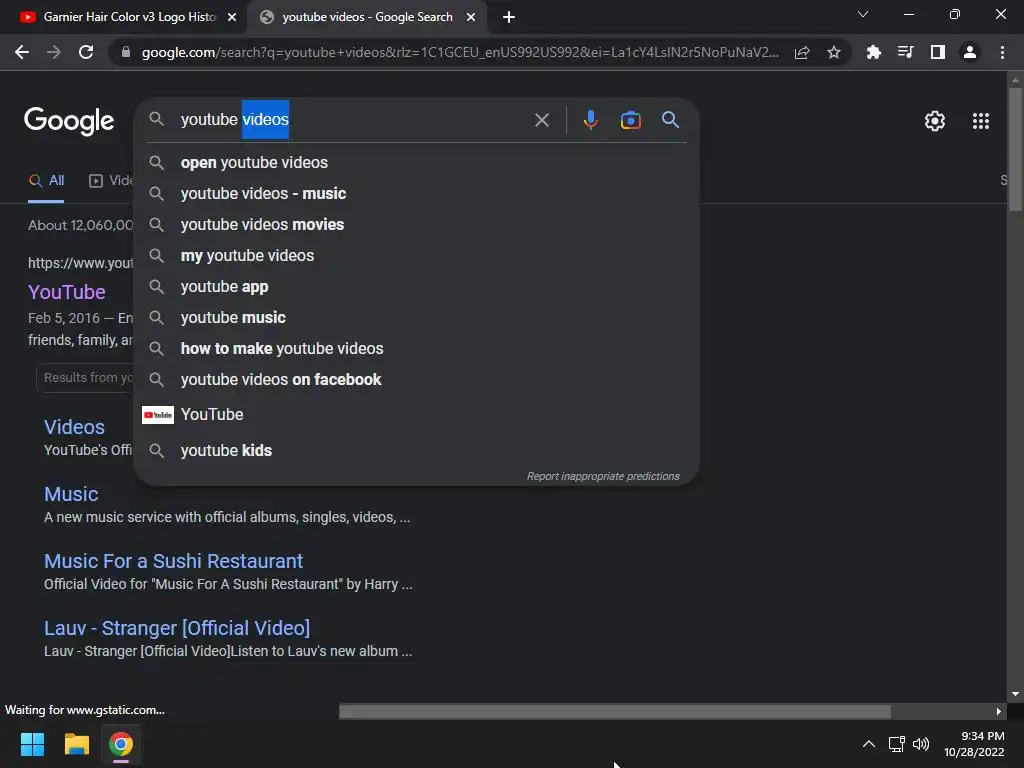Open the Google apps grid
1024x768 pixels.
[x=981, y=121]
